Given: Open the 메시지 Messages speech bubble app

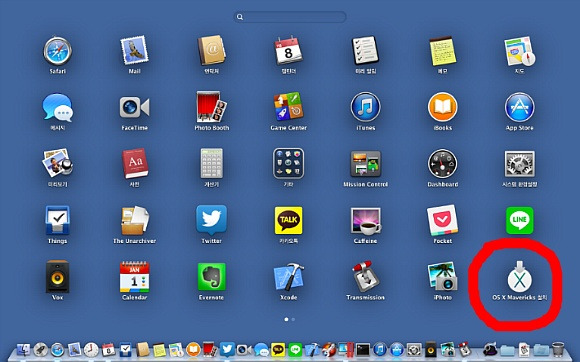Looking at the screenshot, I should point(57,107).
